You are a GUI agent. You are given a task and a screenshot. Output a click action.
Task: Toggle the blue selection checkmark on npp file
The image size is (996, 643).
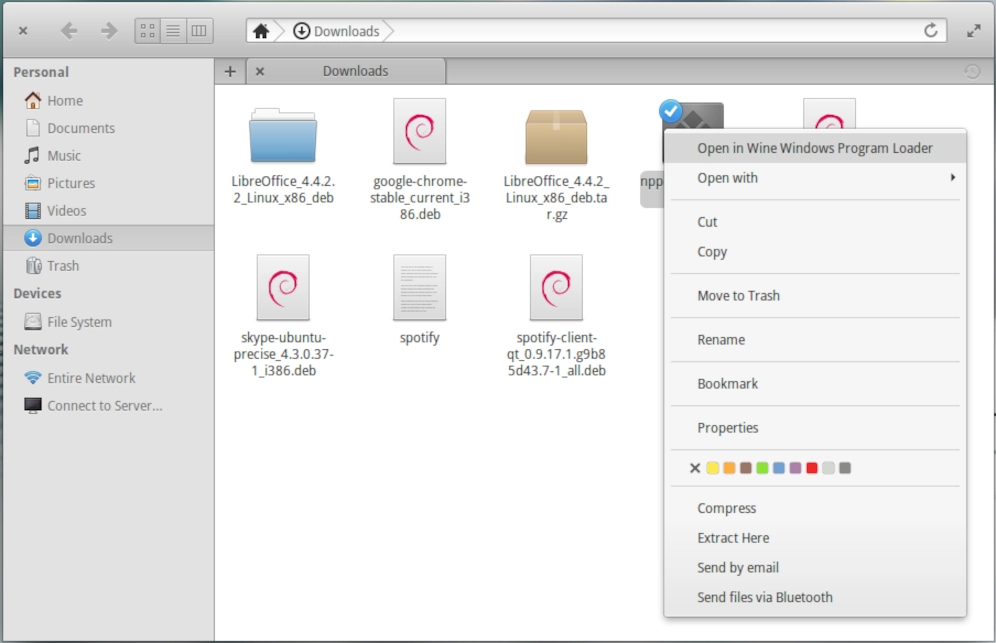[x=670, y=112]
